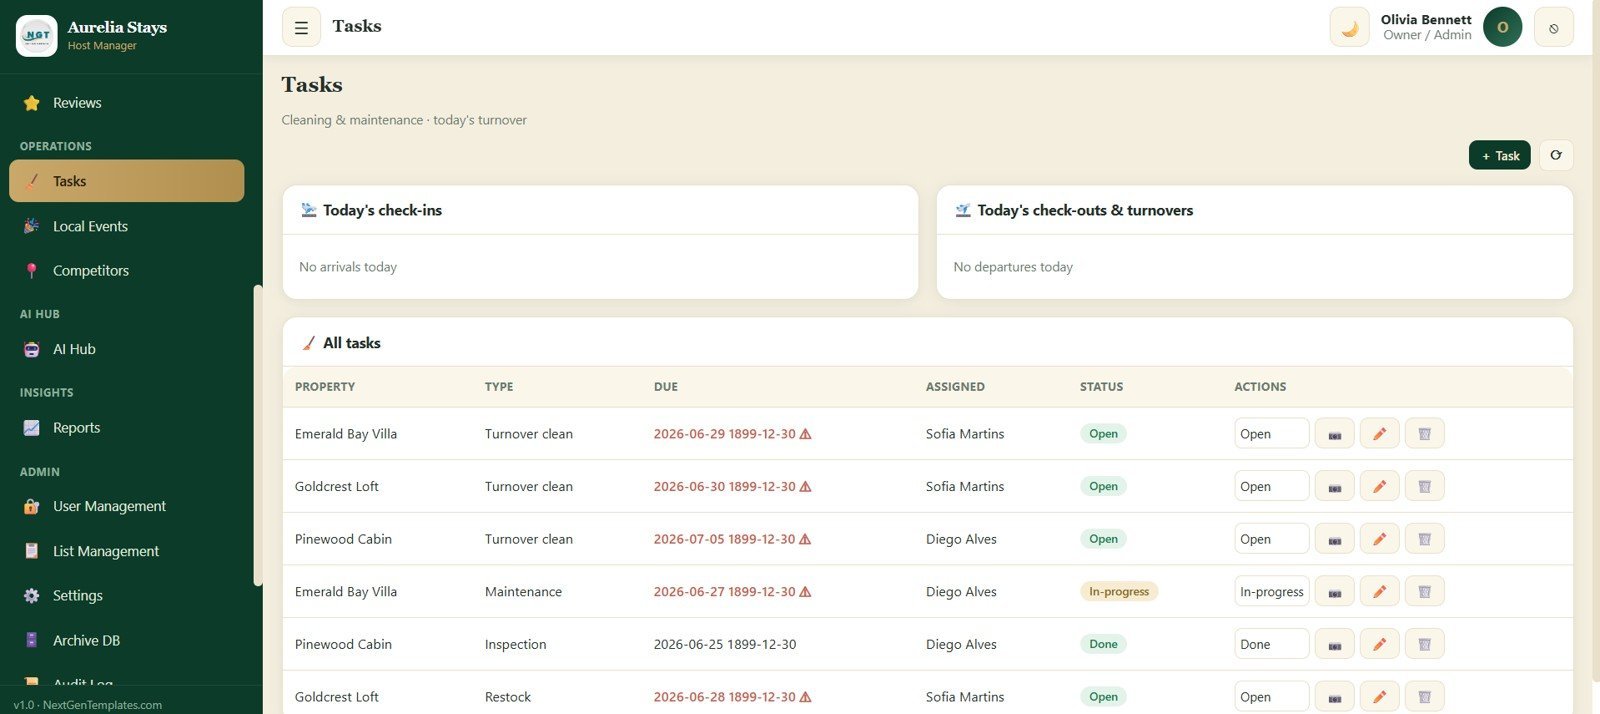
Task: Delete the Pinewood Cabin Turnover clean task
Action: pyautogui.click(x=1424, y=539)
